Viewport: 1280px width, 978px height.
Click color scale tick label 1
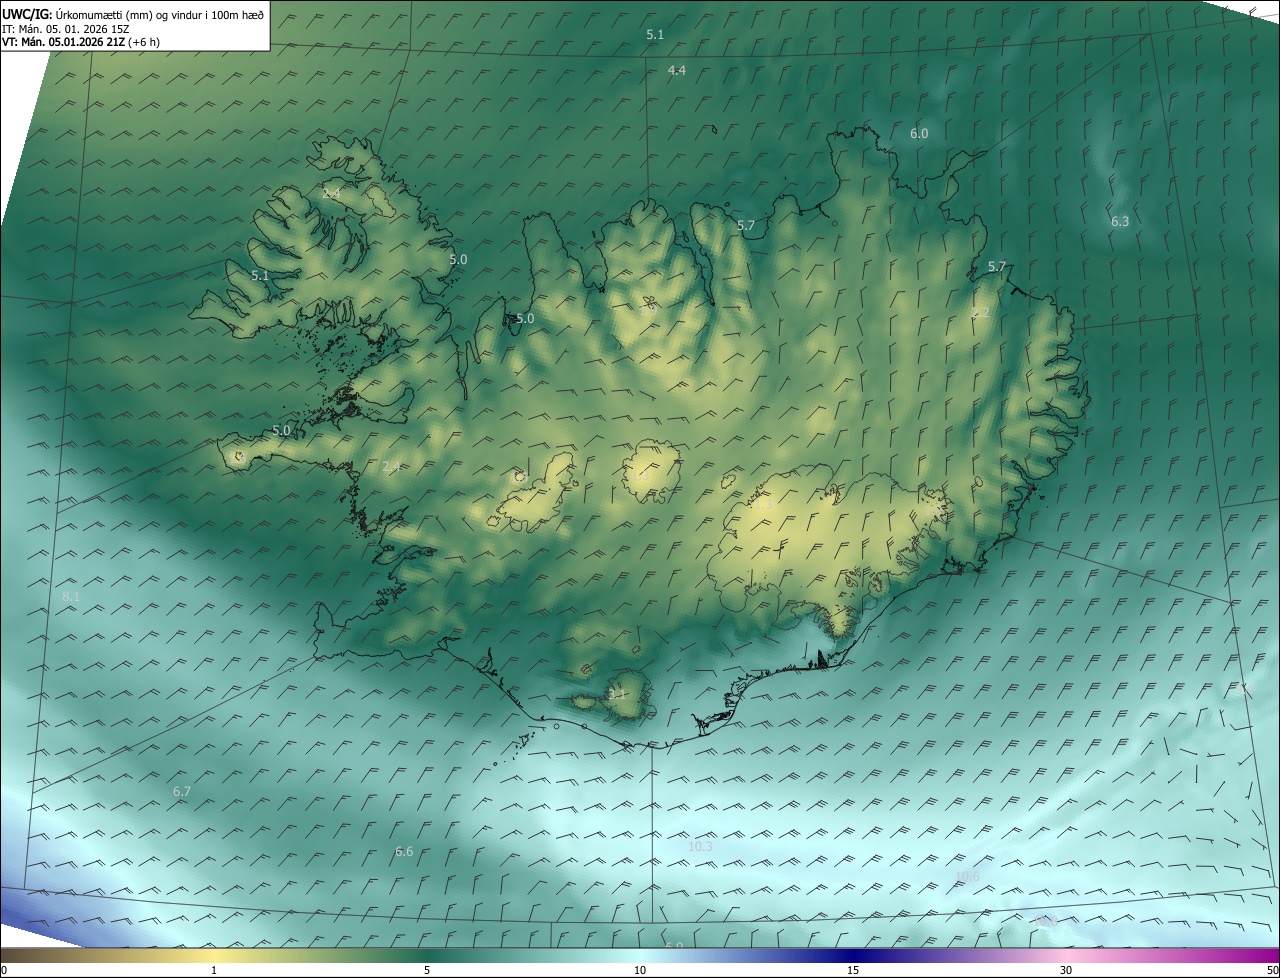click(214, 970)
